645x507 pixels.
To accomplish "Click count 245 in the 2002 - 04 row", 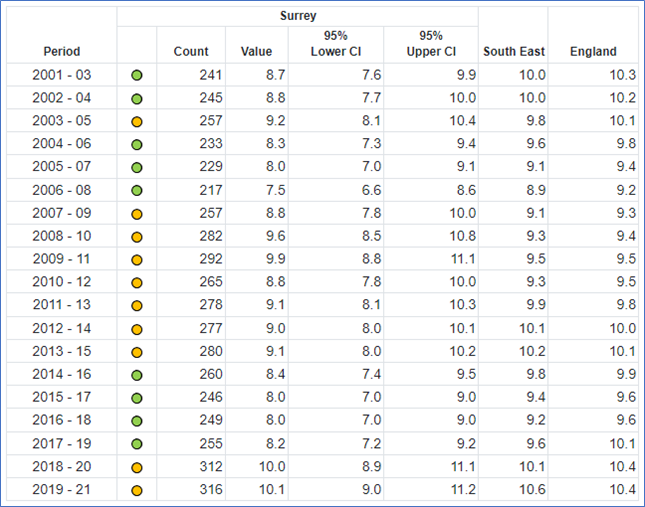I will pyautogui.click(x=211, y=98).
